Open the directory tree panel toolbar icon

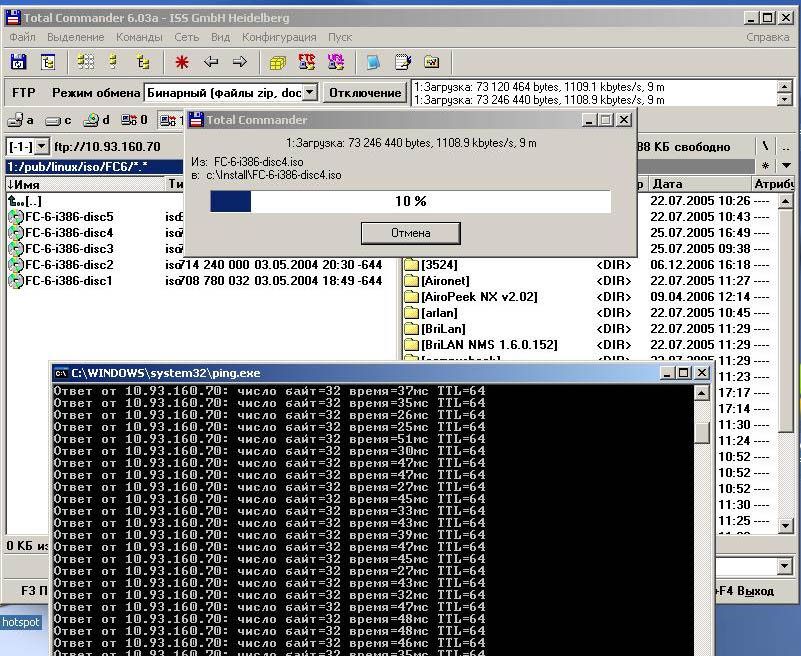(48, 62)
